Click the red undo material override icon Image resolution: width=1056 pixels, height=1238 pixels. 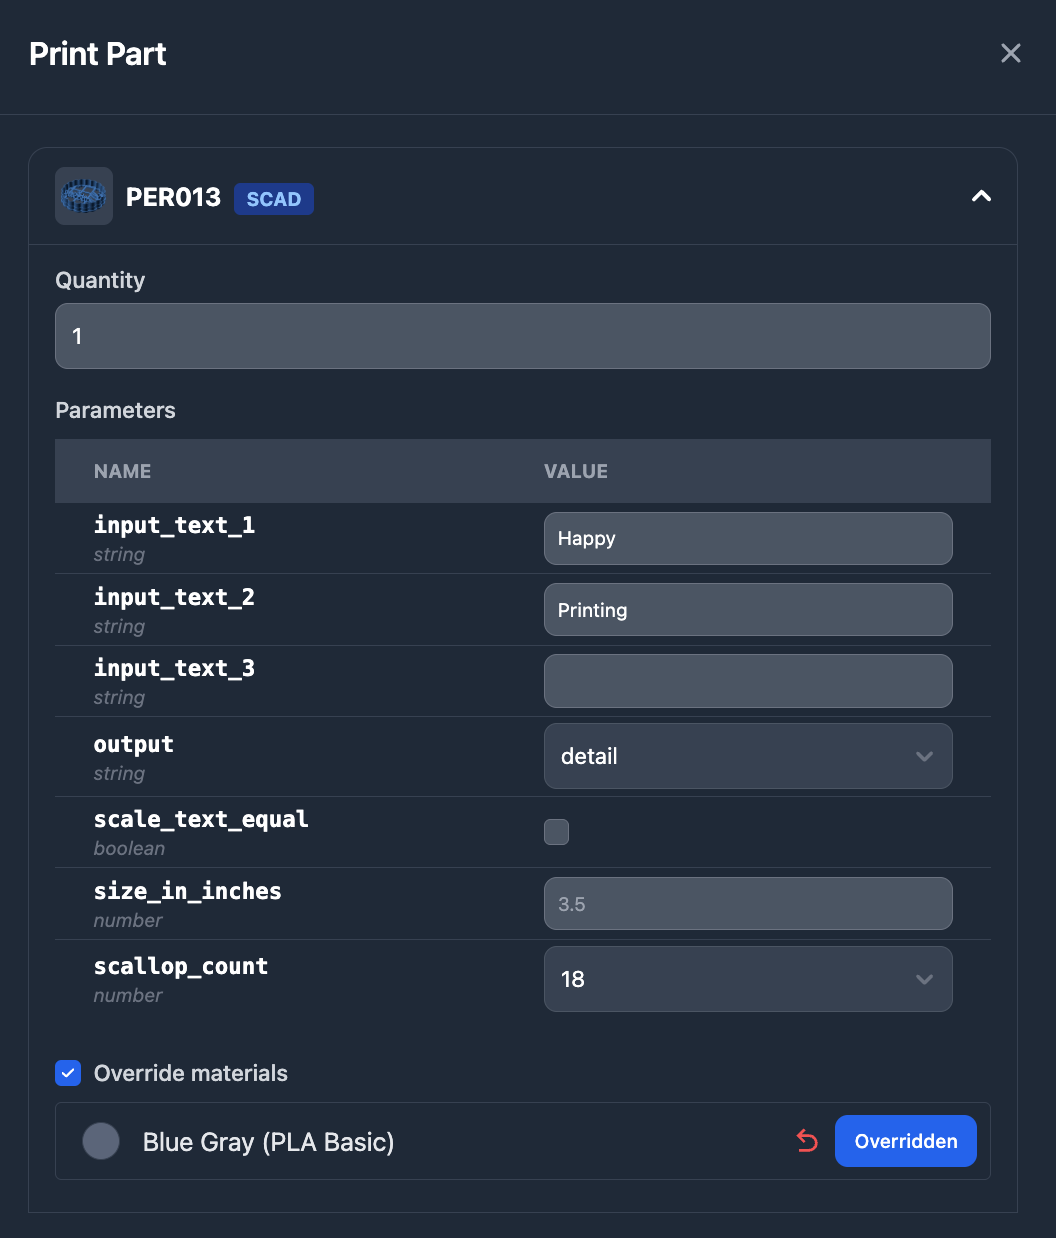pyautogui.click(x=807, y=1141)
